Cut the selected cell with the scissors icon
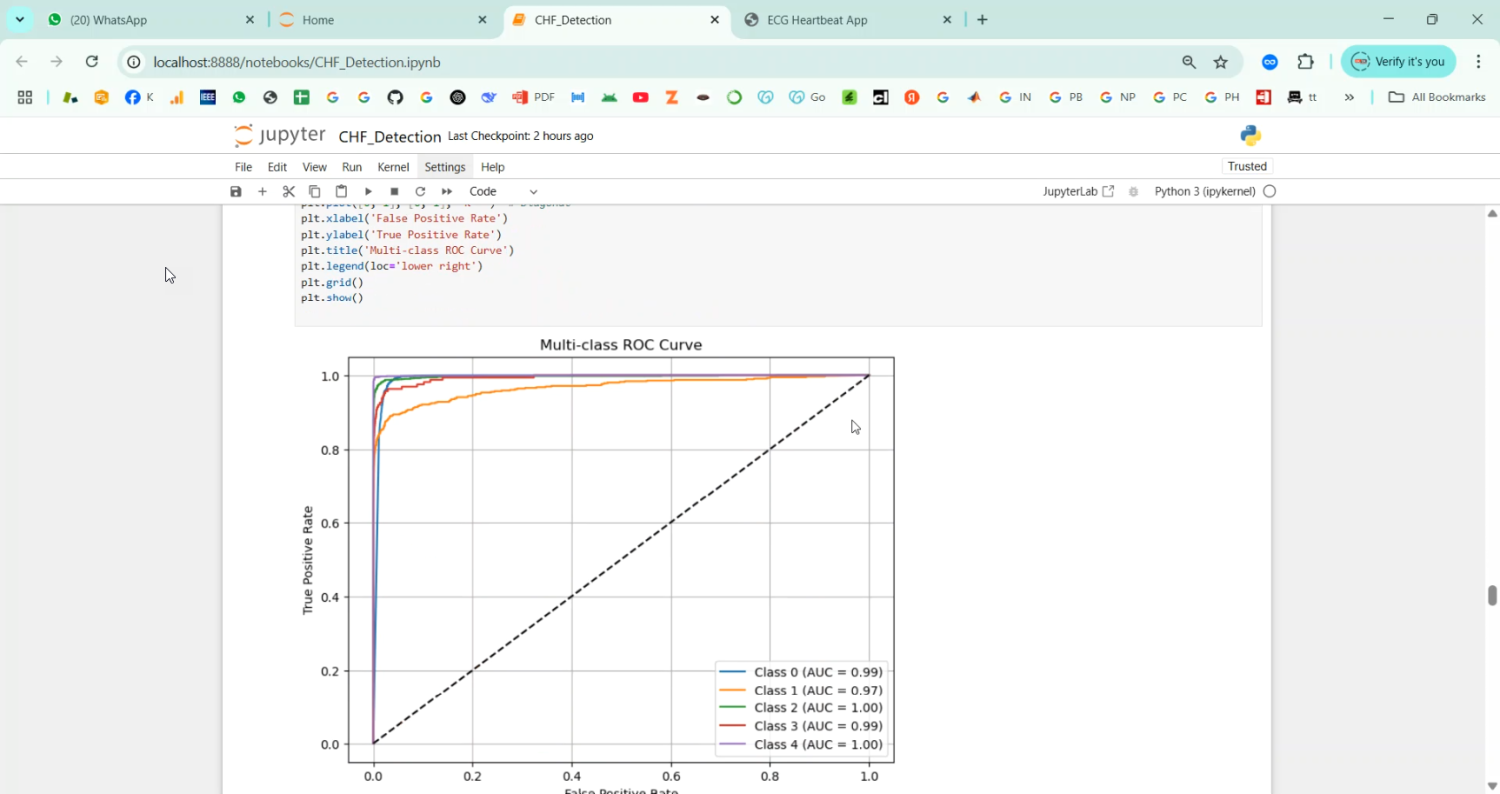This screenshot has width=1500, height=794. click(288, 191)
